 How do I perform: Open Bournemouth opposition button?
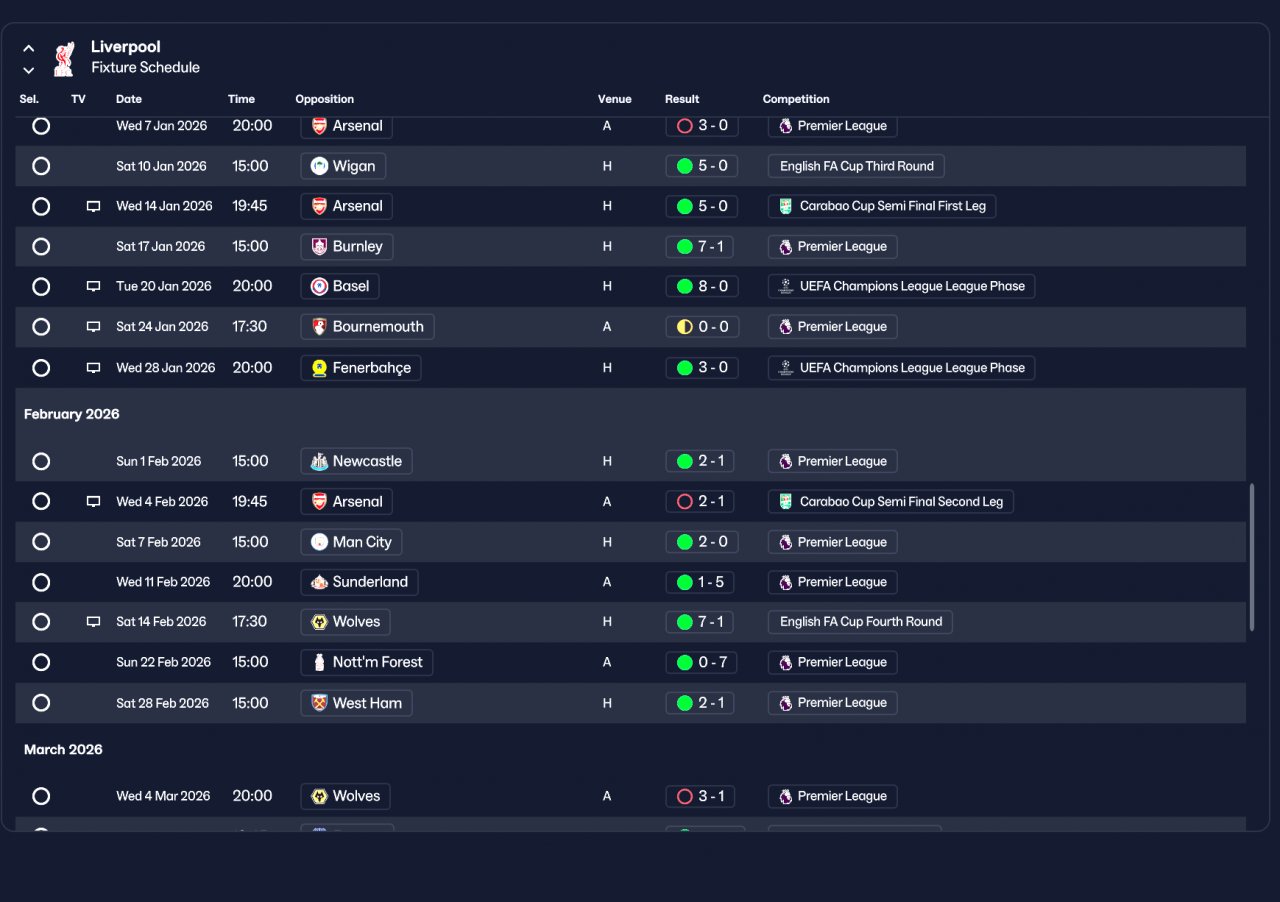click(367, 326)
